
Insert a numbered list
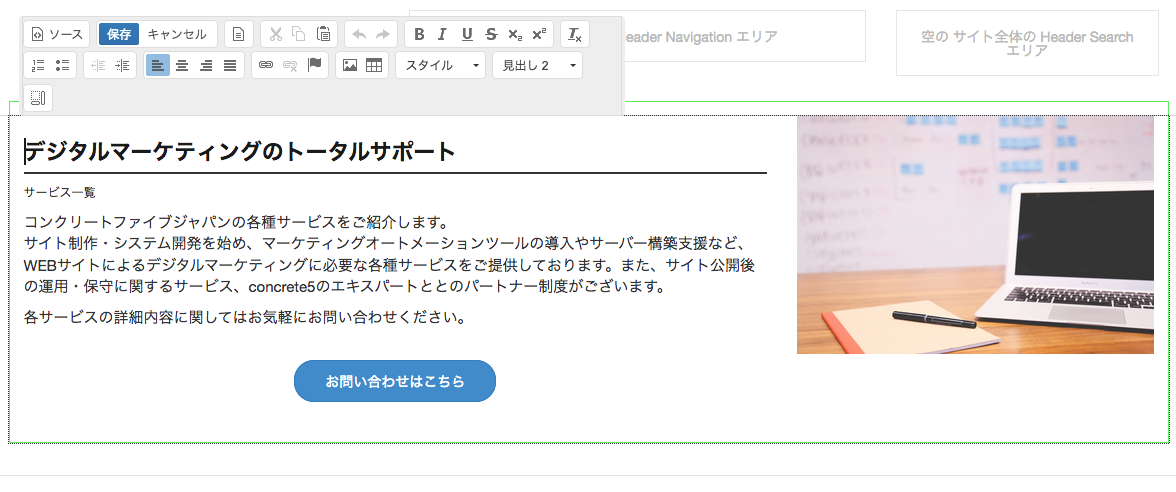point(38,65)
